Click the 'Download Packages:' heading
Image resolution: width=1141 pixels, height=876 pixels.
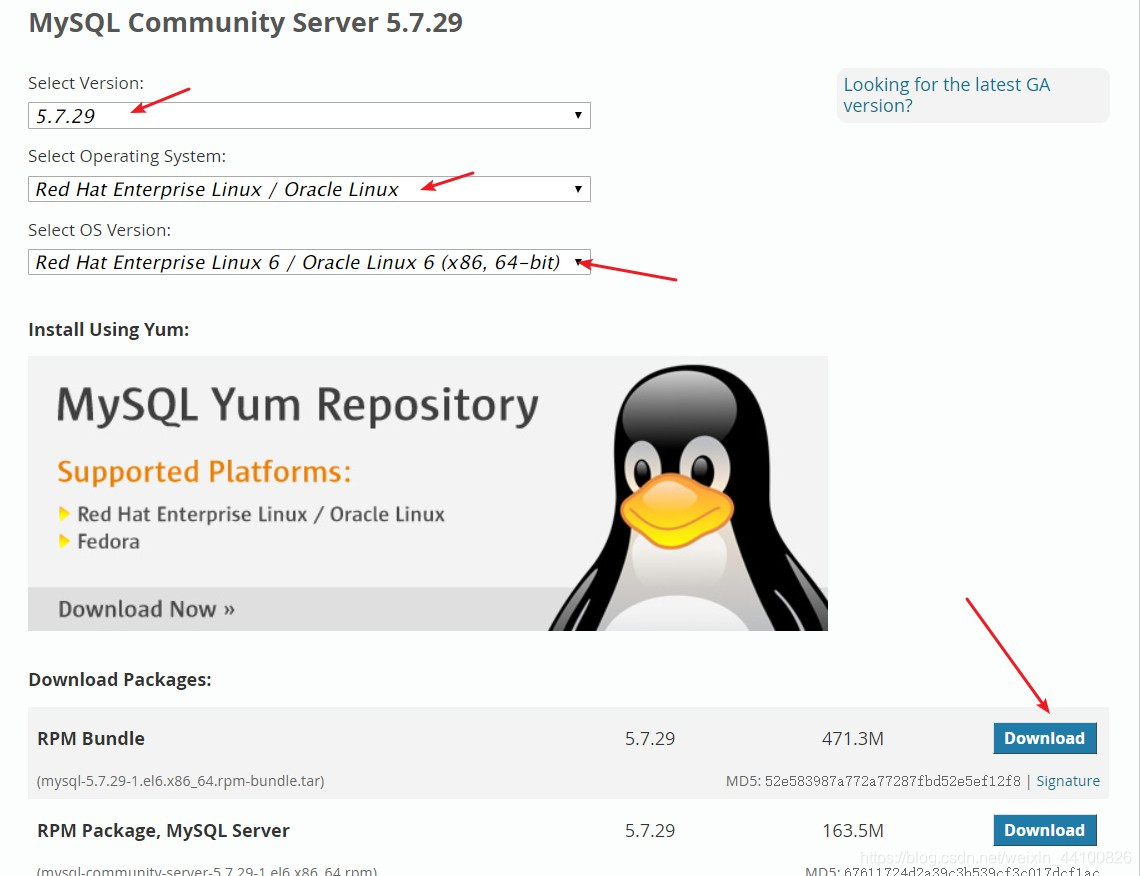[x=120, y=680]
